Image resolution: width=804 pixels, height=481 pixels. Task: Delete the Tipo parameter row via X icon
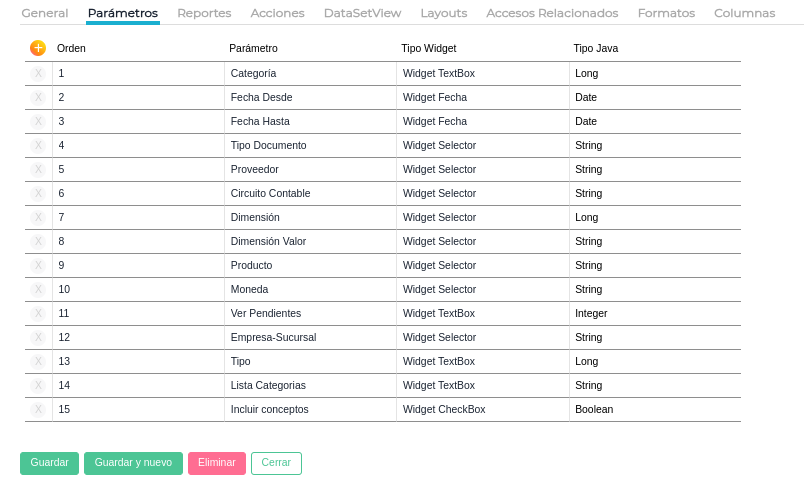38,361
